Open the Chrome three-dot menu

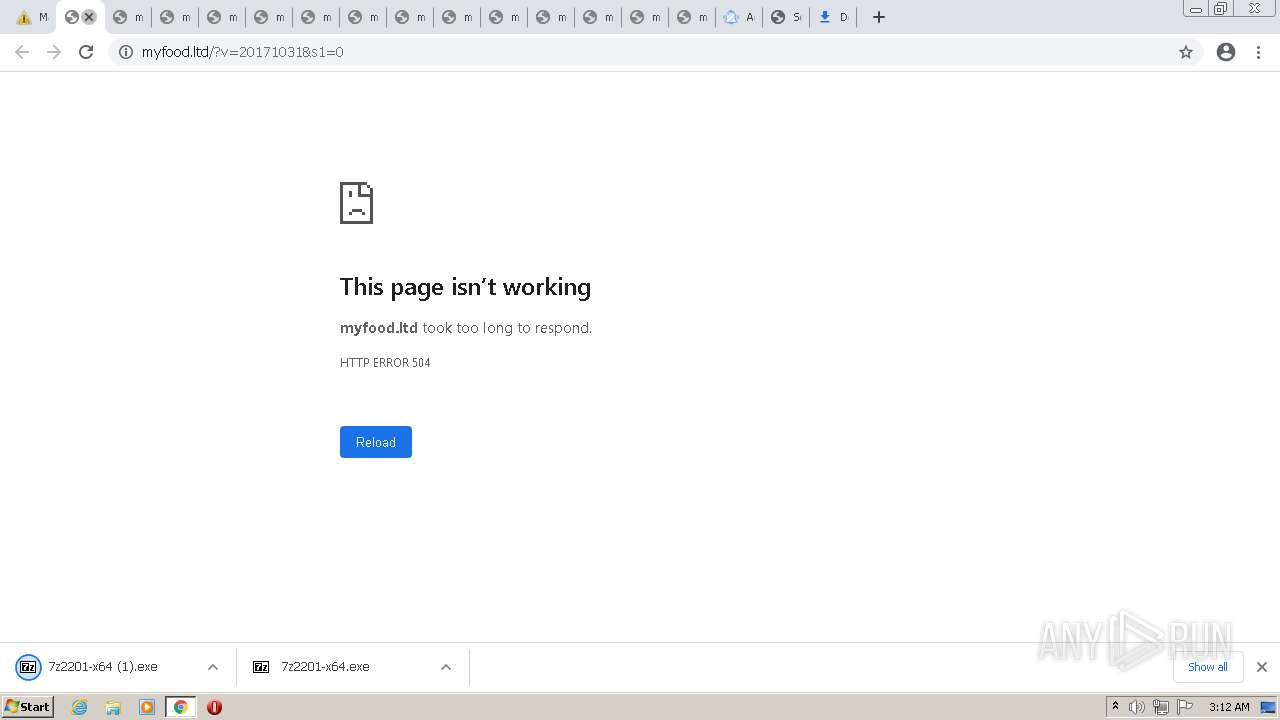coord(1259,52)
